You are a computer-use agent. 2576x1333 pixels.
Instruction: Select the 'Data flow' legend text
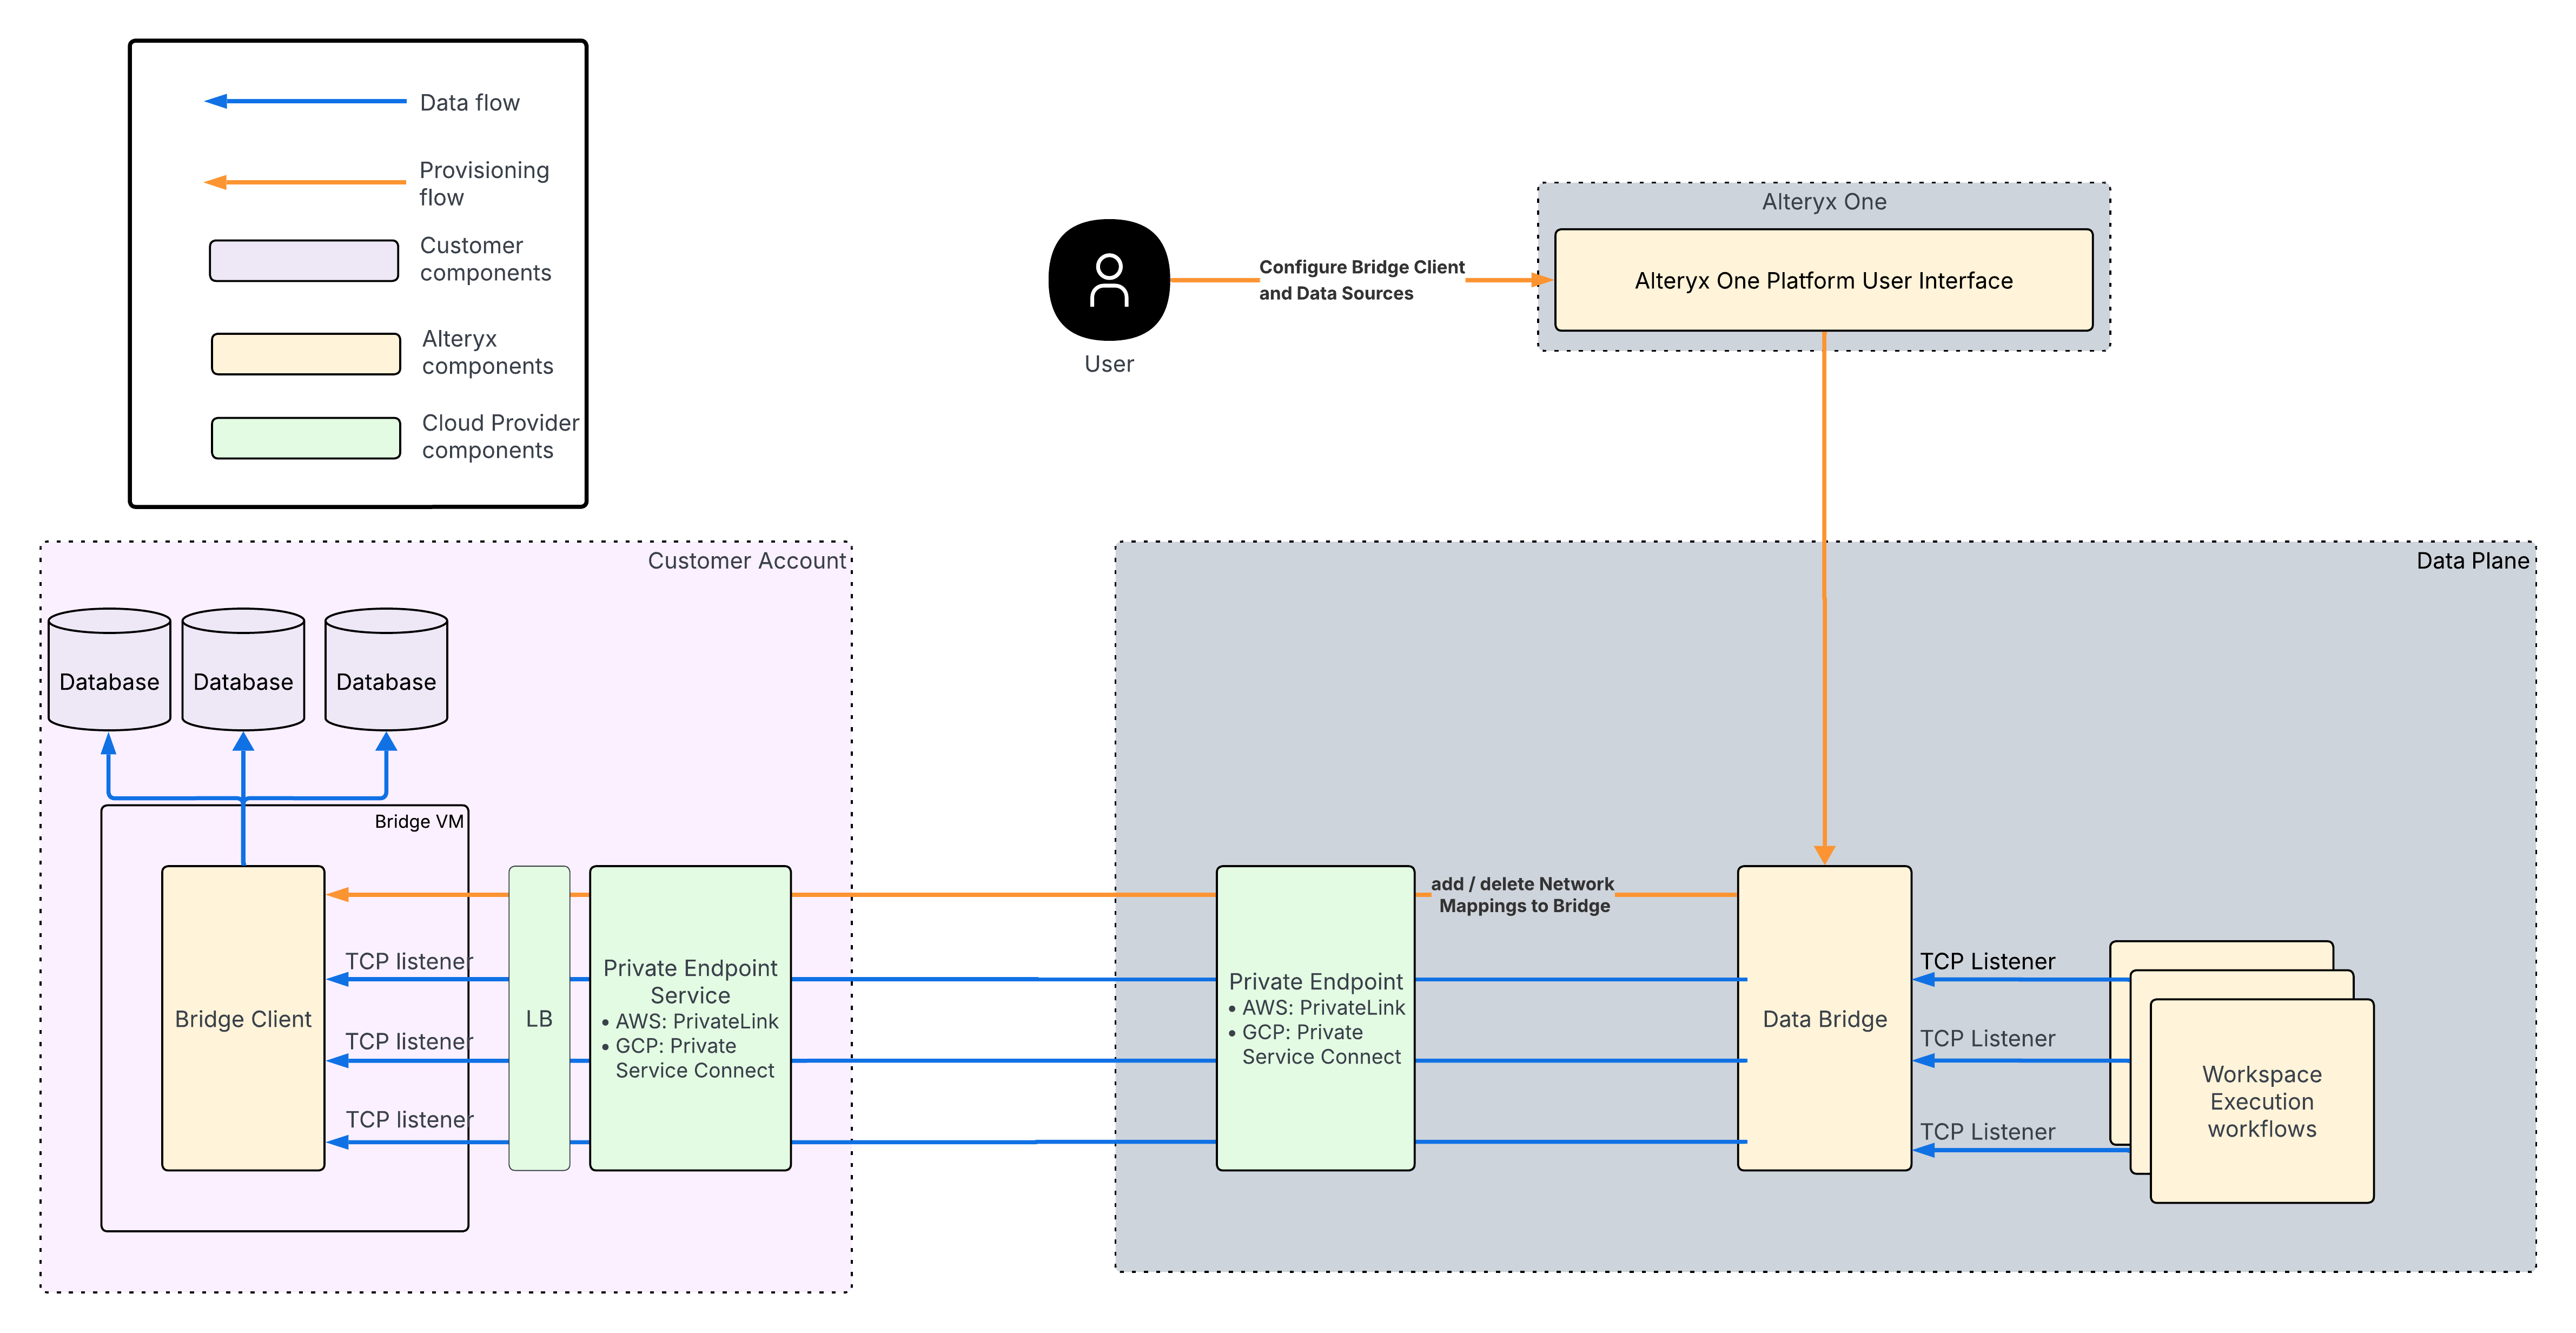click(x=469, y=102)
